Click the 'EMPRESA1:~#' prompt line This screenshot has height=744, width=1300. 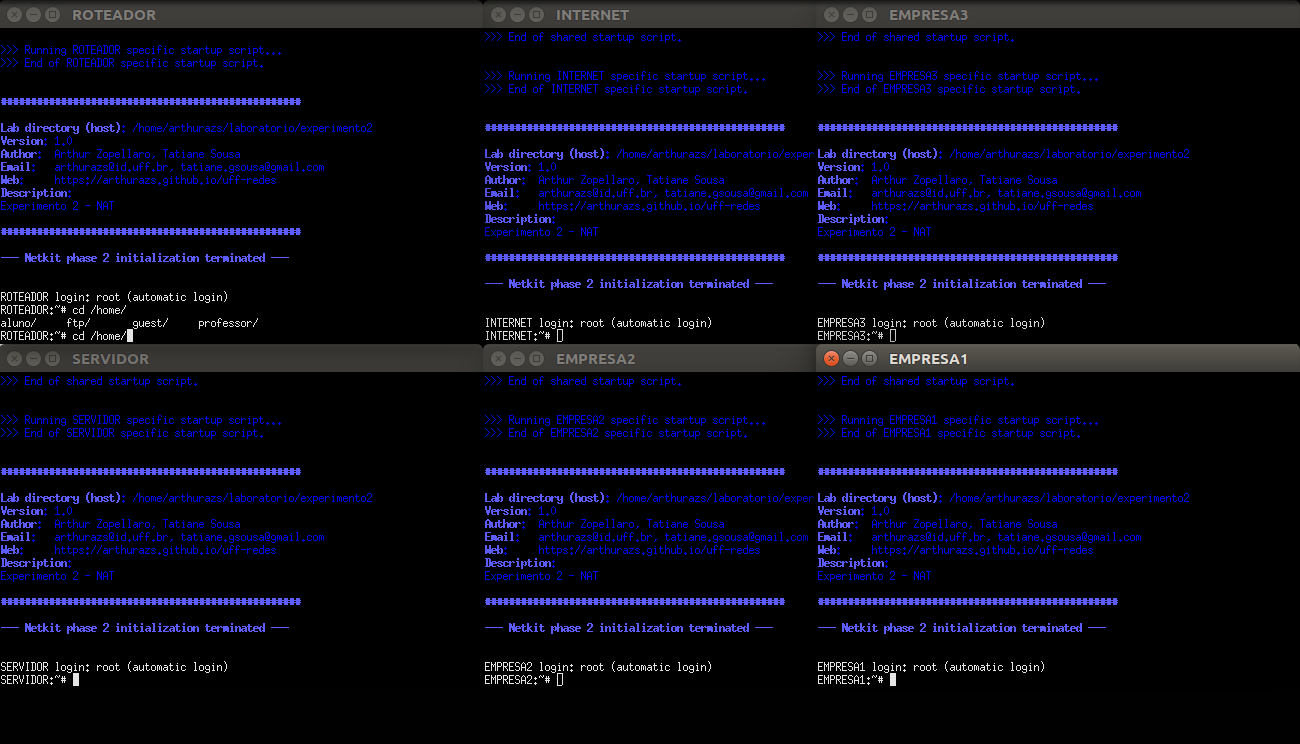[x=857, y=680]
